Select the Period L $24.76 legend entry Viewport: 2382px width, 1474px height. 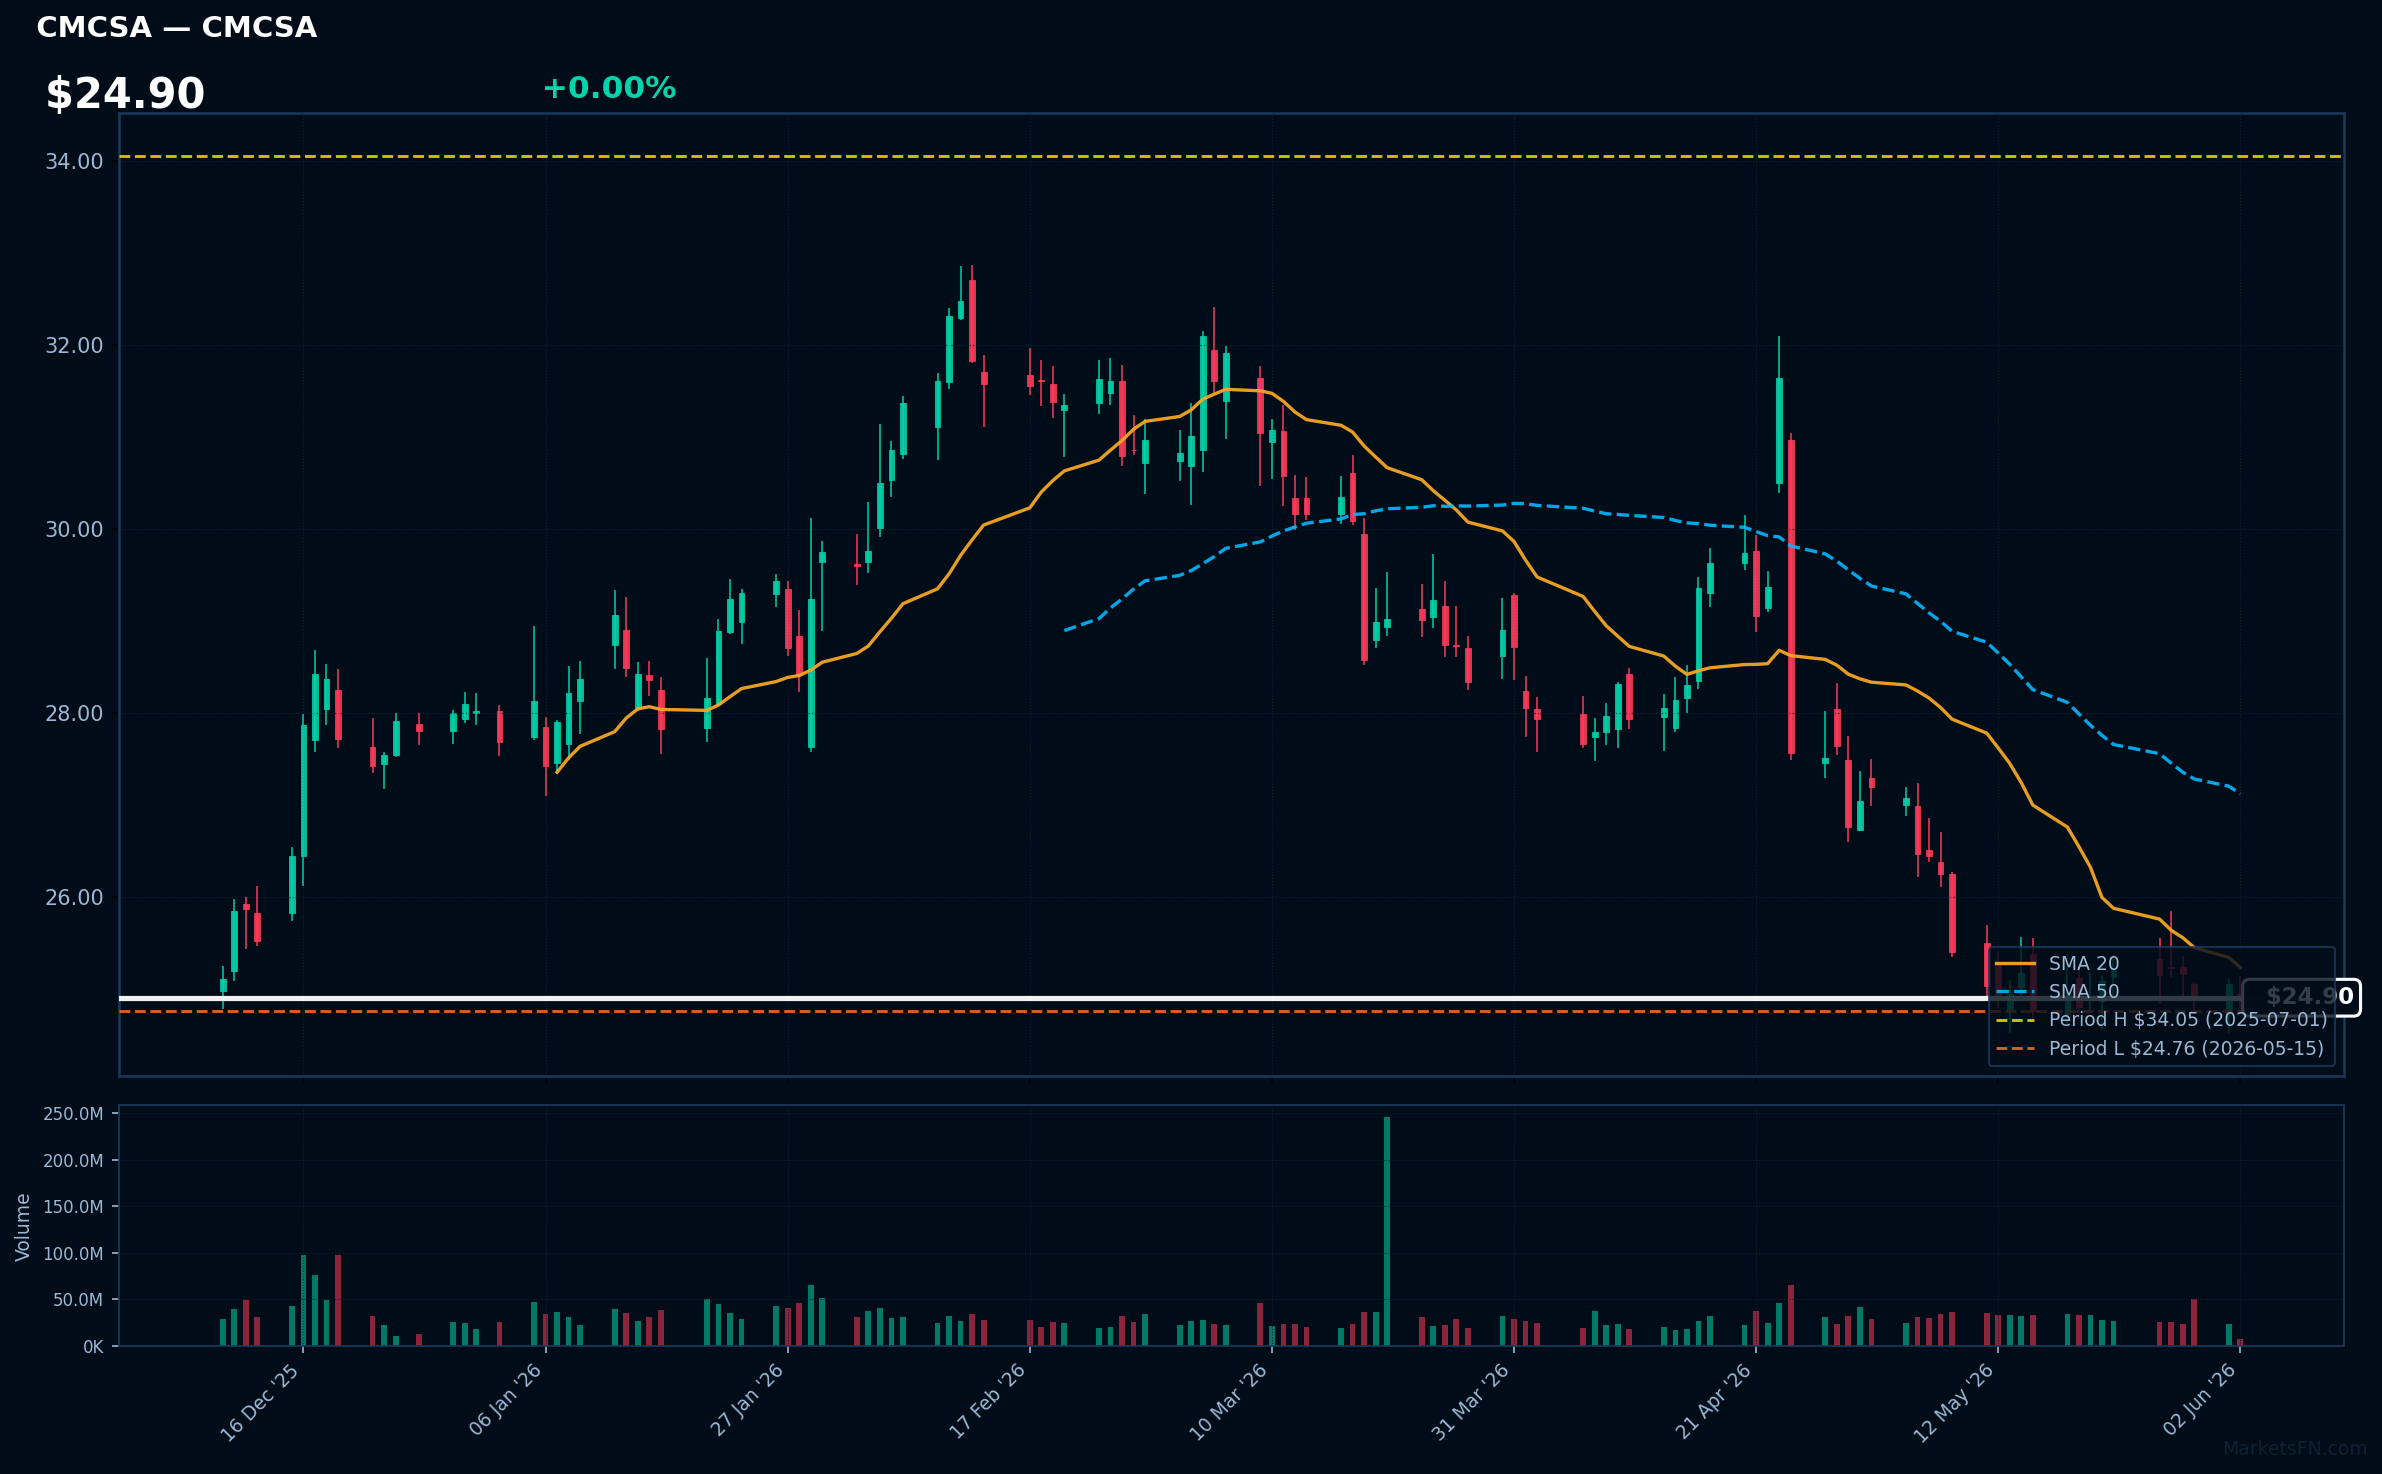point(2160,1049)
